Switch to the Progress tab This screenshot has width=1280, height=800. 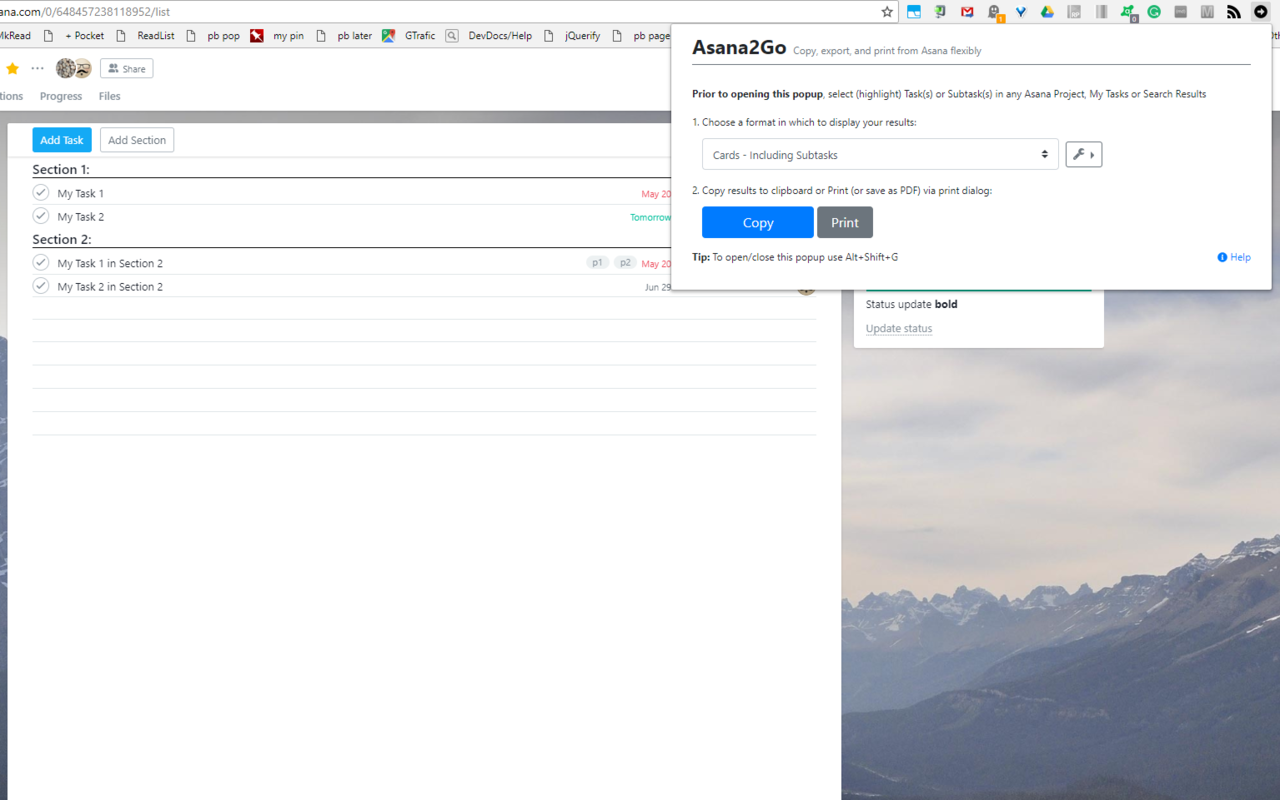61,95
